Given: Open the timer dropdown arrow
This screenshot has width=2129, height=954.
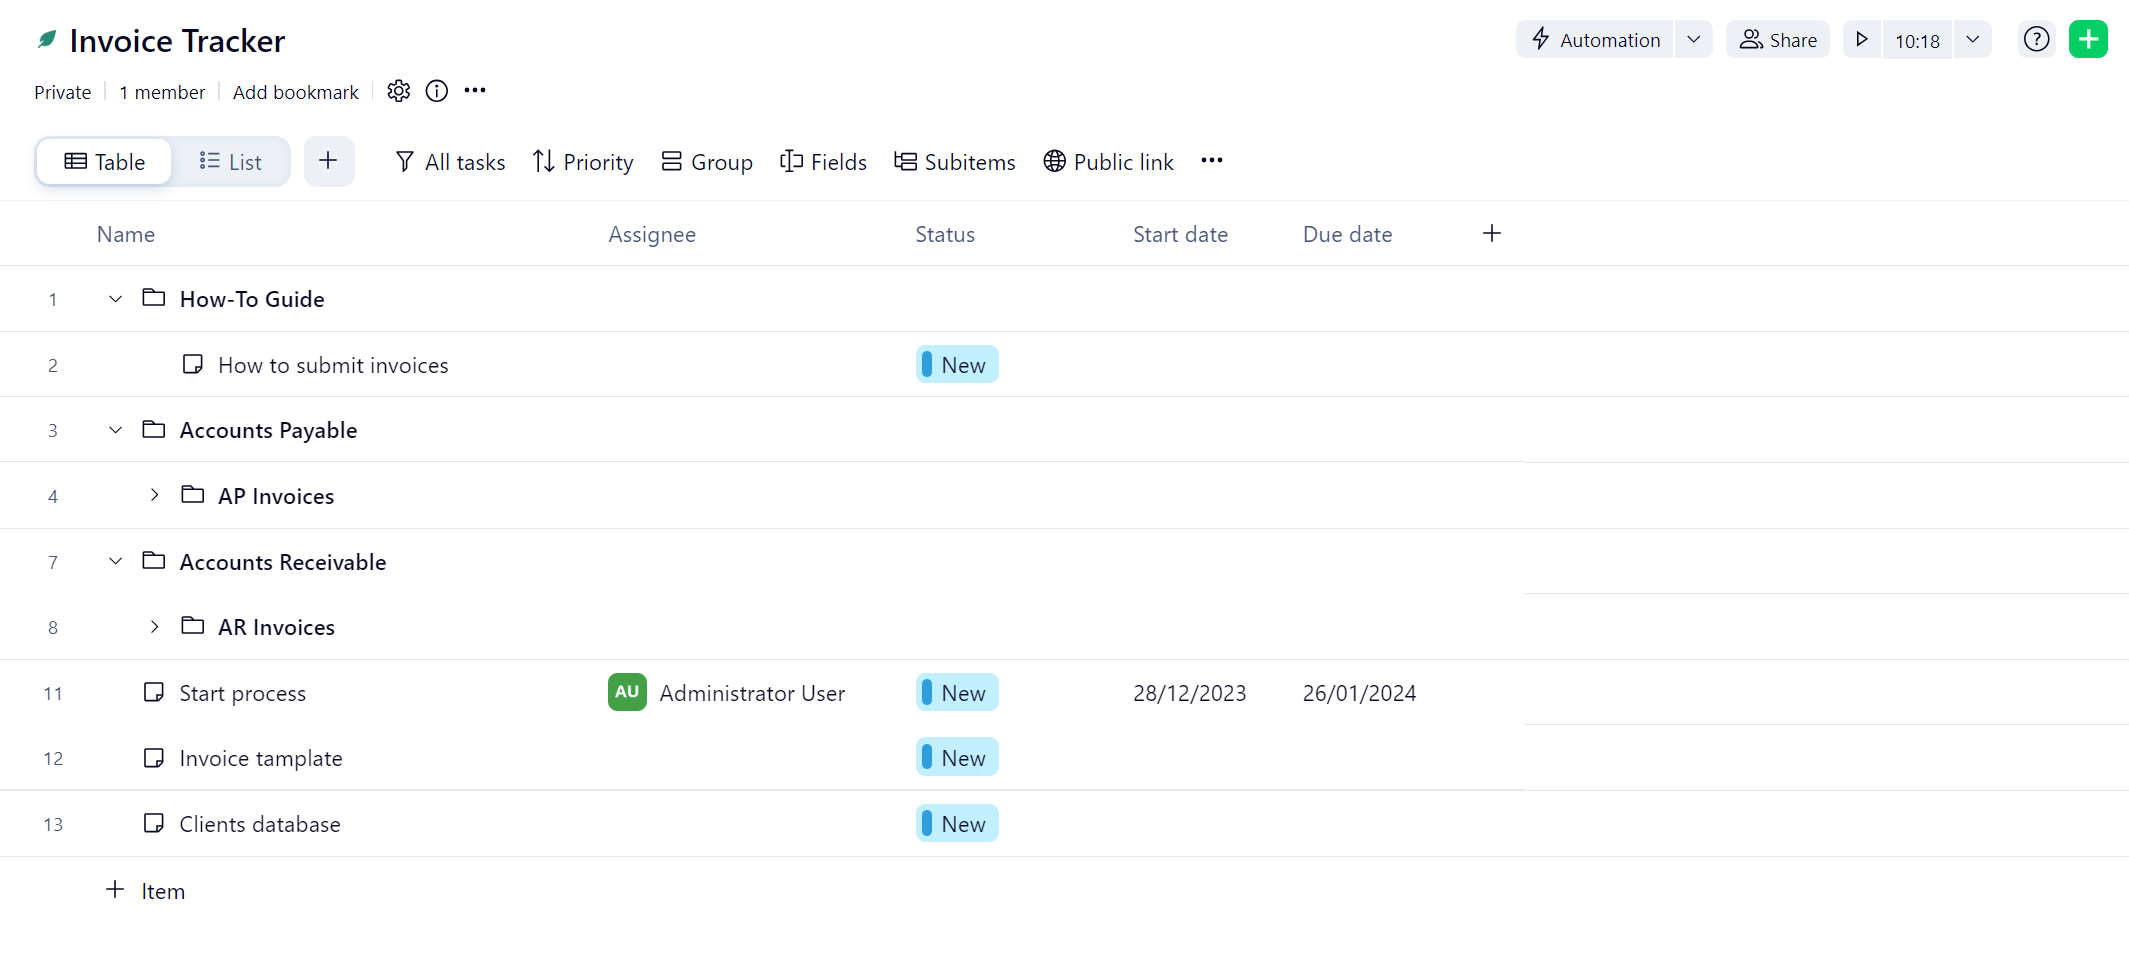Looking at the screenshot, I should pos(1972,40).
